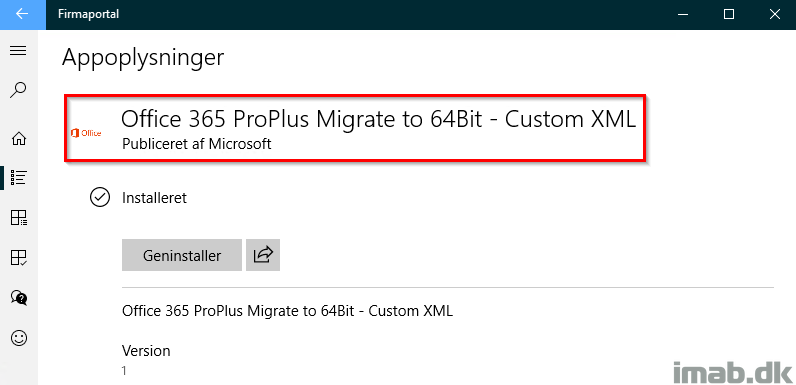Open Help and support chat icon
Image resolution: width=796 pixels, height=385 pixels.
[19, 298]
